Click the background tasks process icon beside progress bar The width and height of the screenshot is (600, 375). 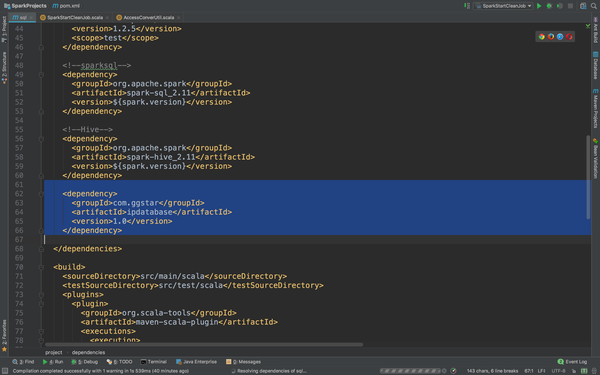tap(453, 371)
